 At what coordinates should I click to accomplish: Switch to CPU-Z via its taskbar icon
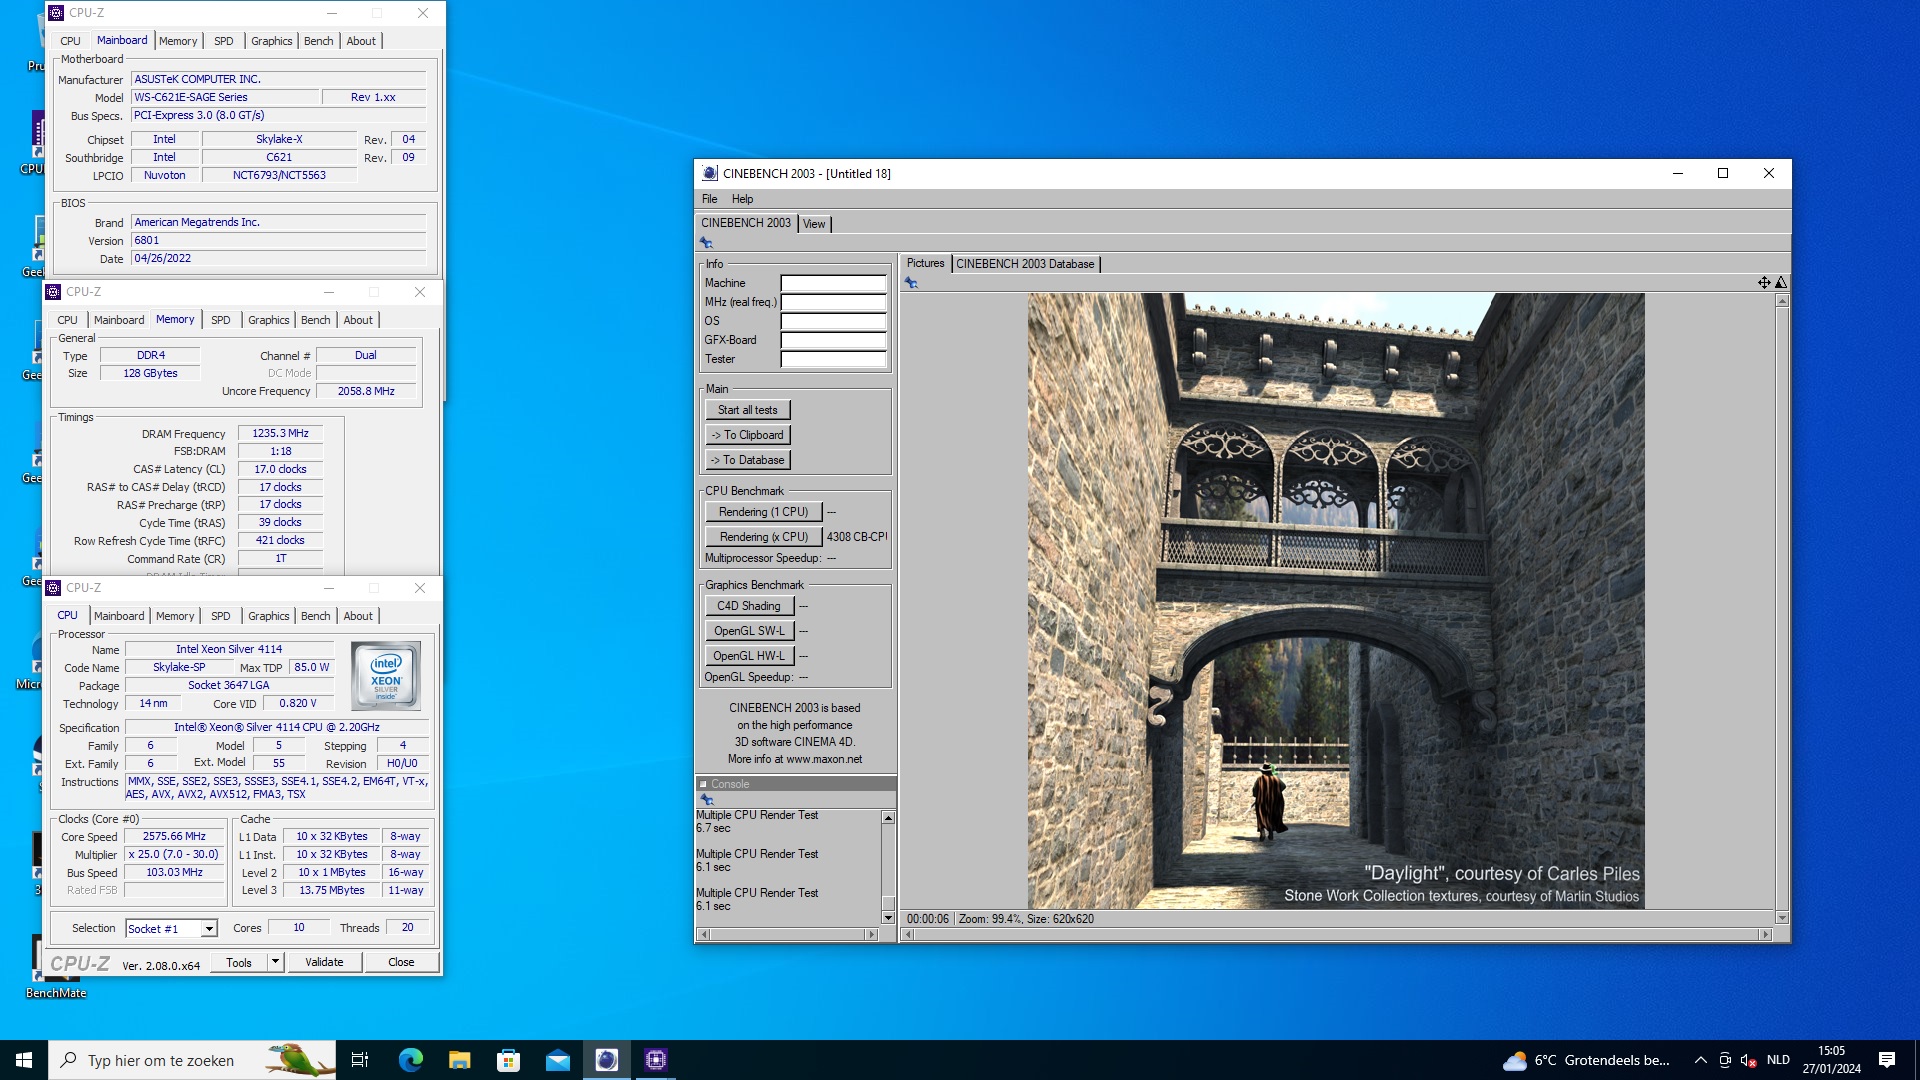656,1060
